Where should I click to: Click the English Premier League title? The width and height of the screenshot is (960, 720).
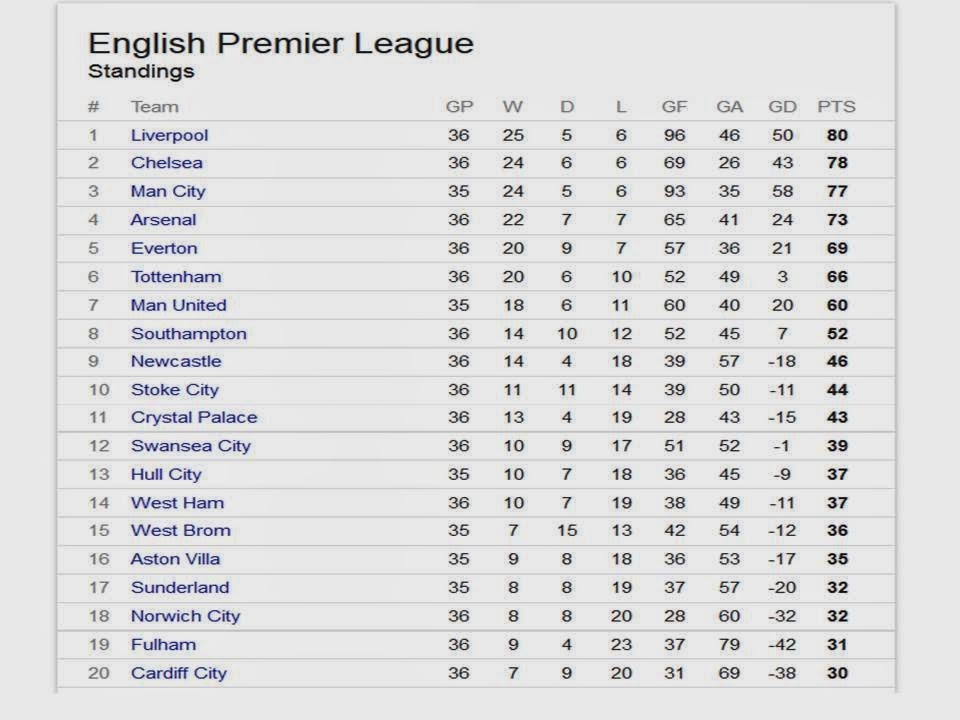pos(280,43)
